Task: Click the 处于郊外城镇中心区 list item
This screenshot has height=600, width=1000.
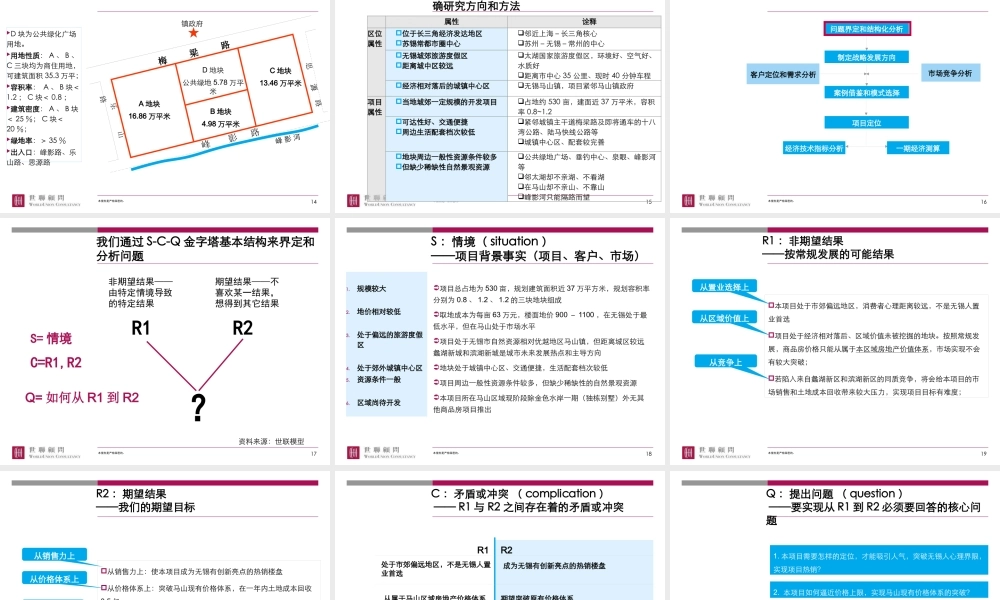Action: [x=390, y=368]
